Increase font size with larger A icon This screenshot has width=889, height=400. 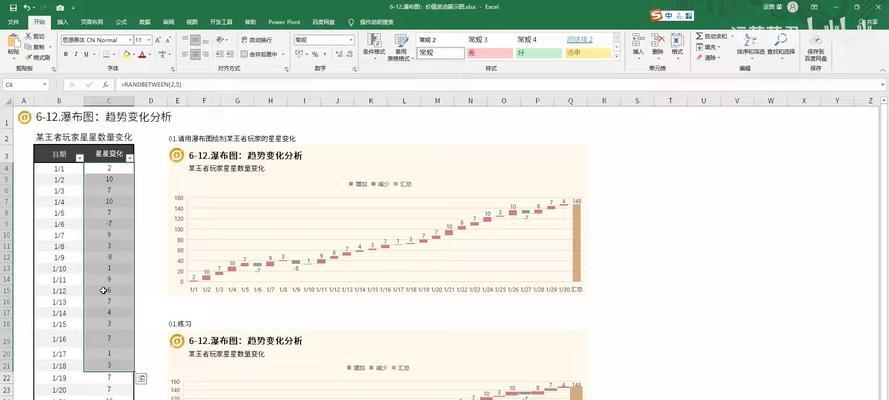point(158,40)
